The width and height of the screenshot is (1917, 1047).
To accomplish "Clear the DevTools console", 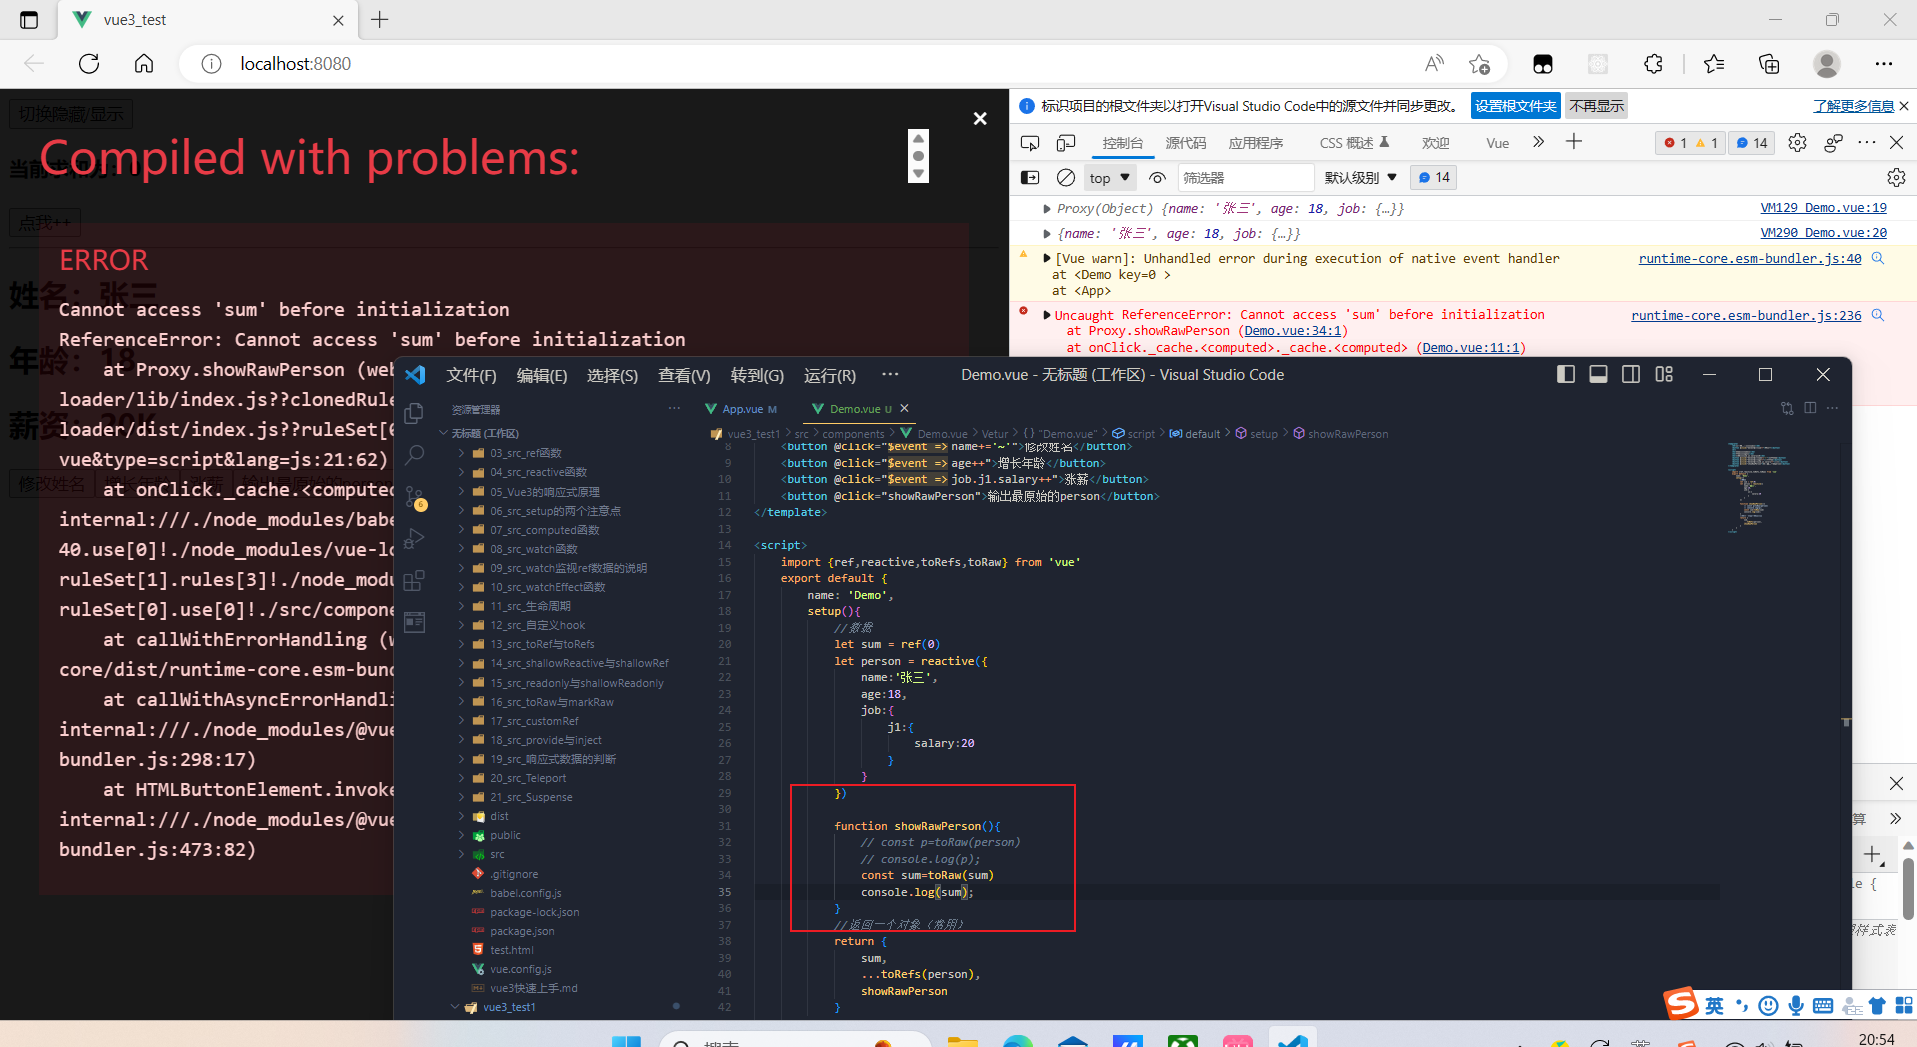I will (1066, 177).
